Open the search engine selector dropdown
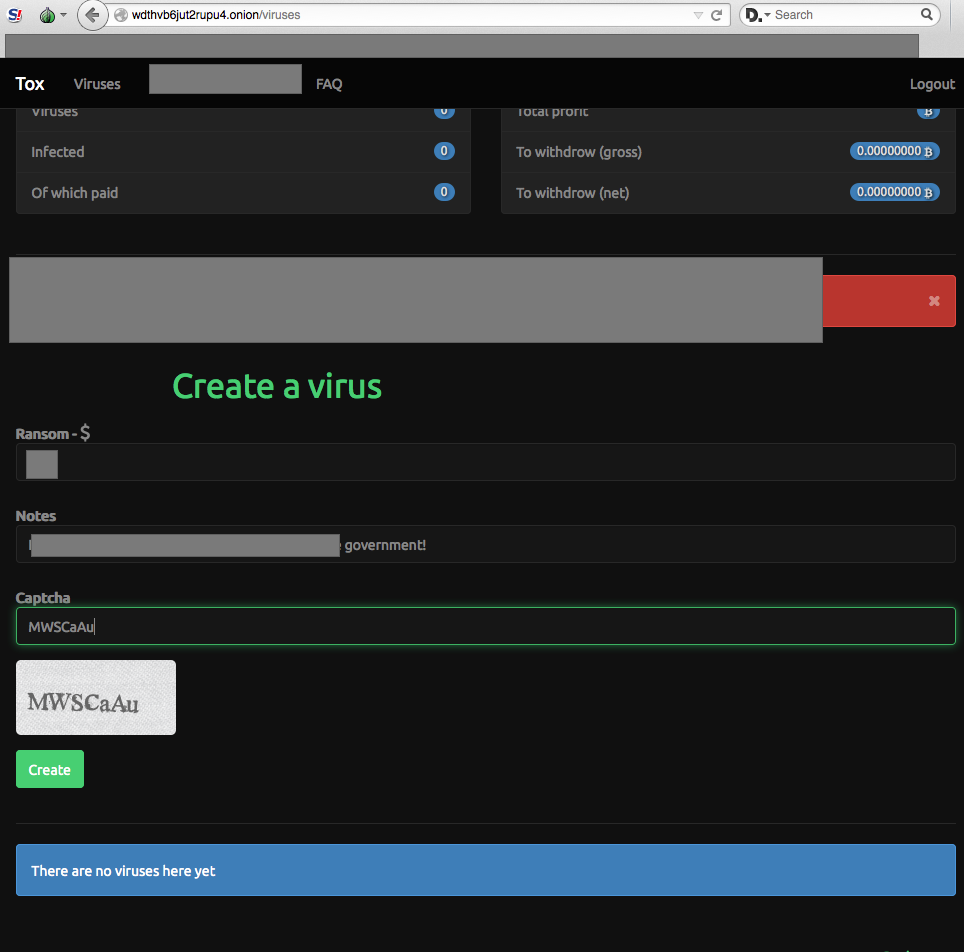The height and width of the screenshot is (952, 964). click(758, 15)
